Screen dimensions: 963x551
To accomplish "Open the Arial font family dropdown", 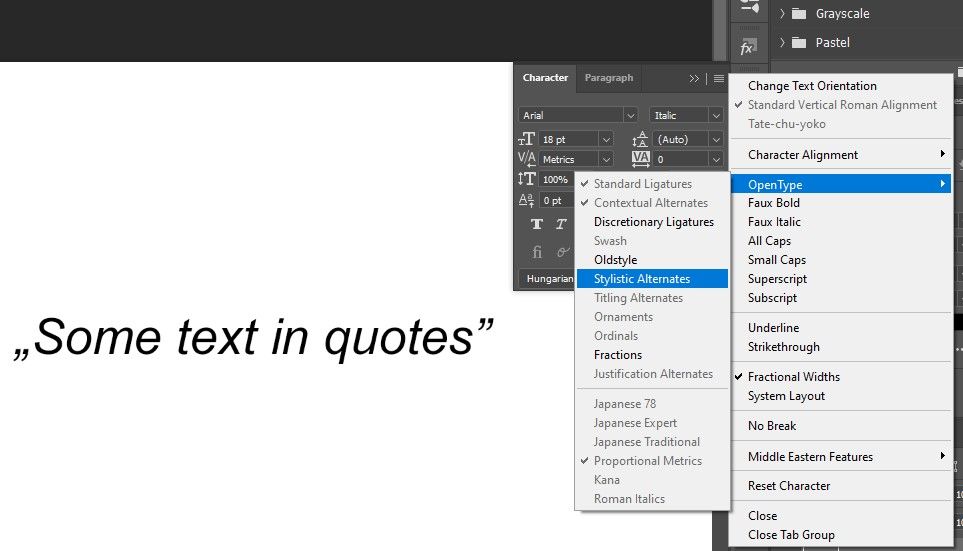I will click(x=578, y=115).
